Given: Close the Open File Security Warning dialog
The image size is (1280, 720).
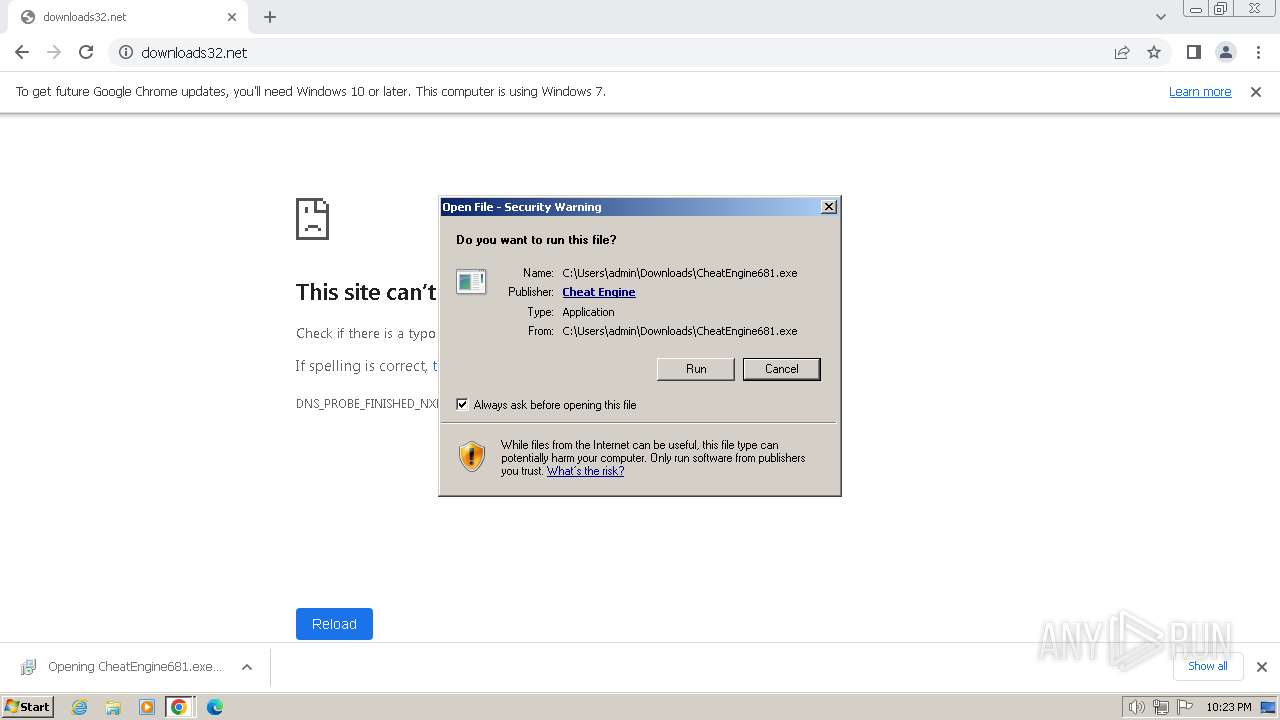Looking at the screenshot, I should (828, 206).
